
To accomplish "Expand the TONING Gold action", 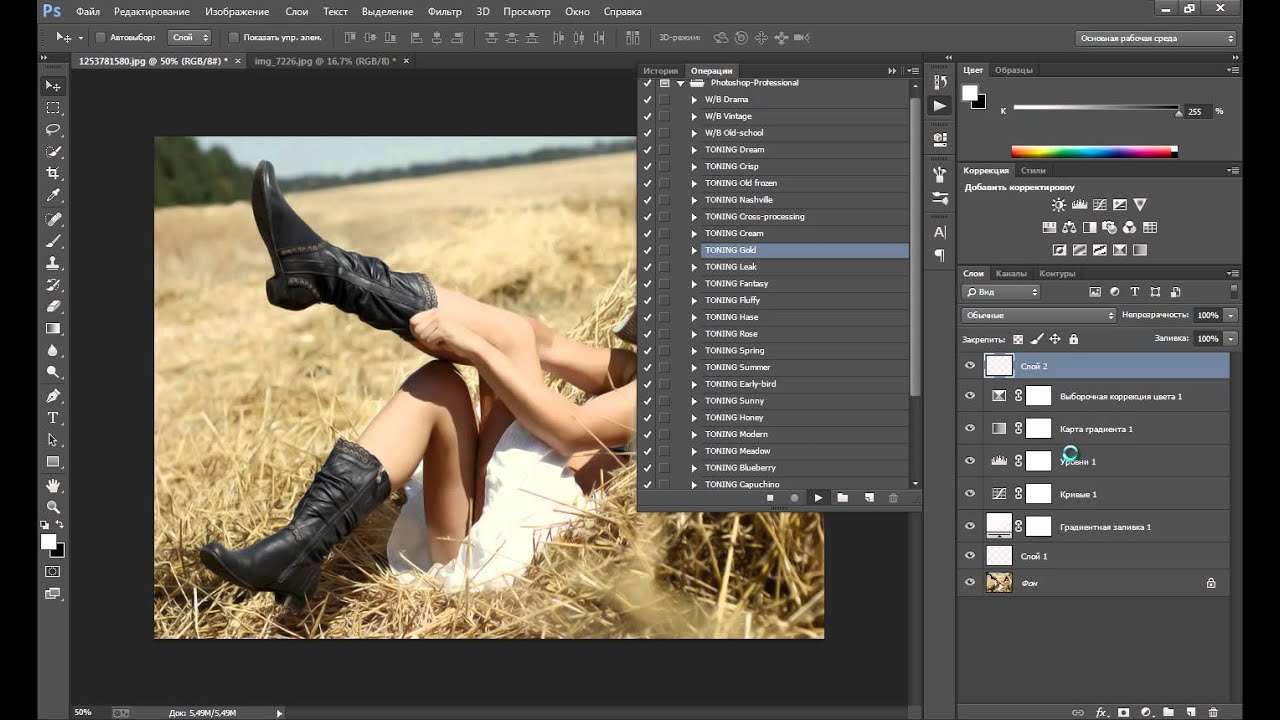I will tap(694, 250).
